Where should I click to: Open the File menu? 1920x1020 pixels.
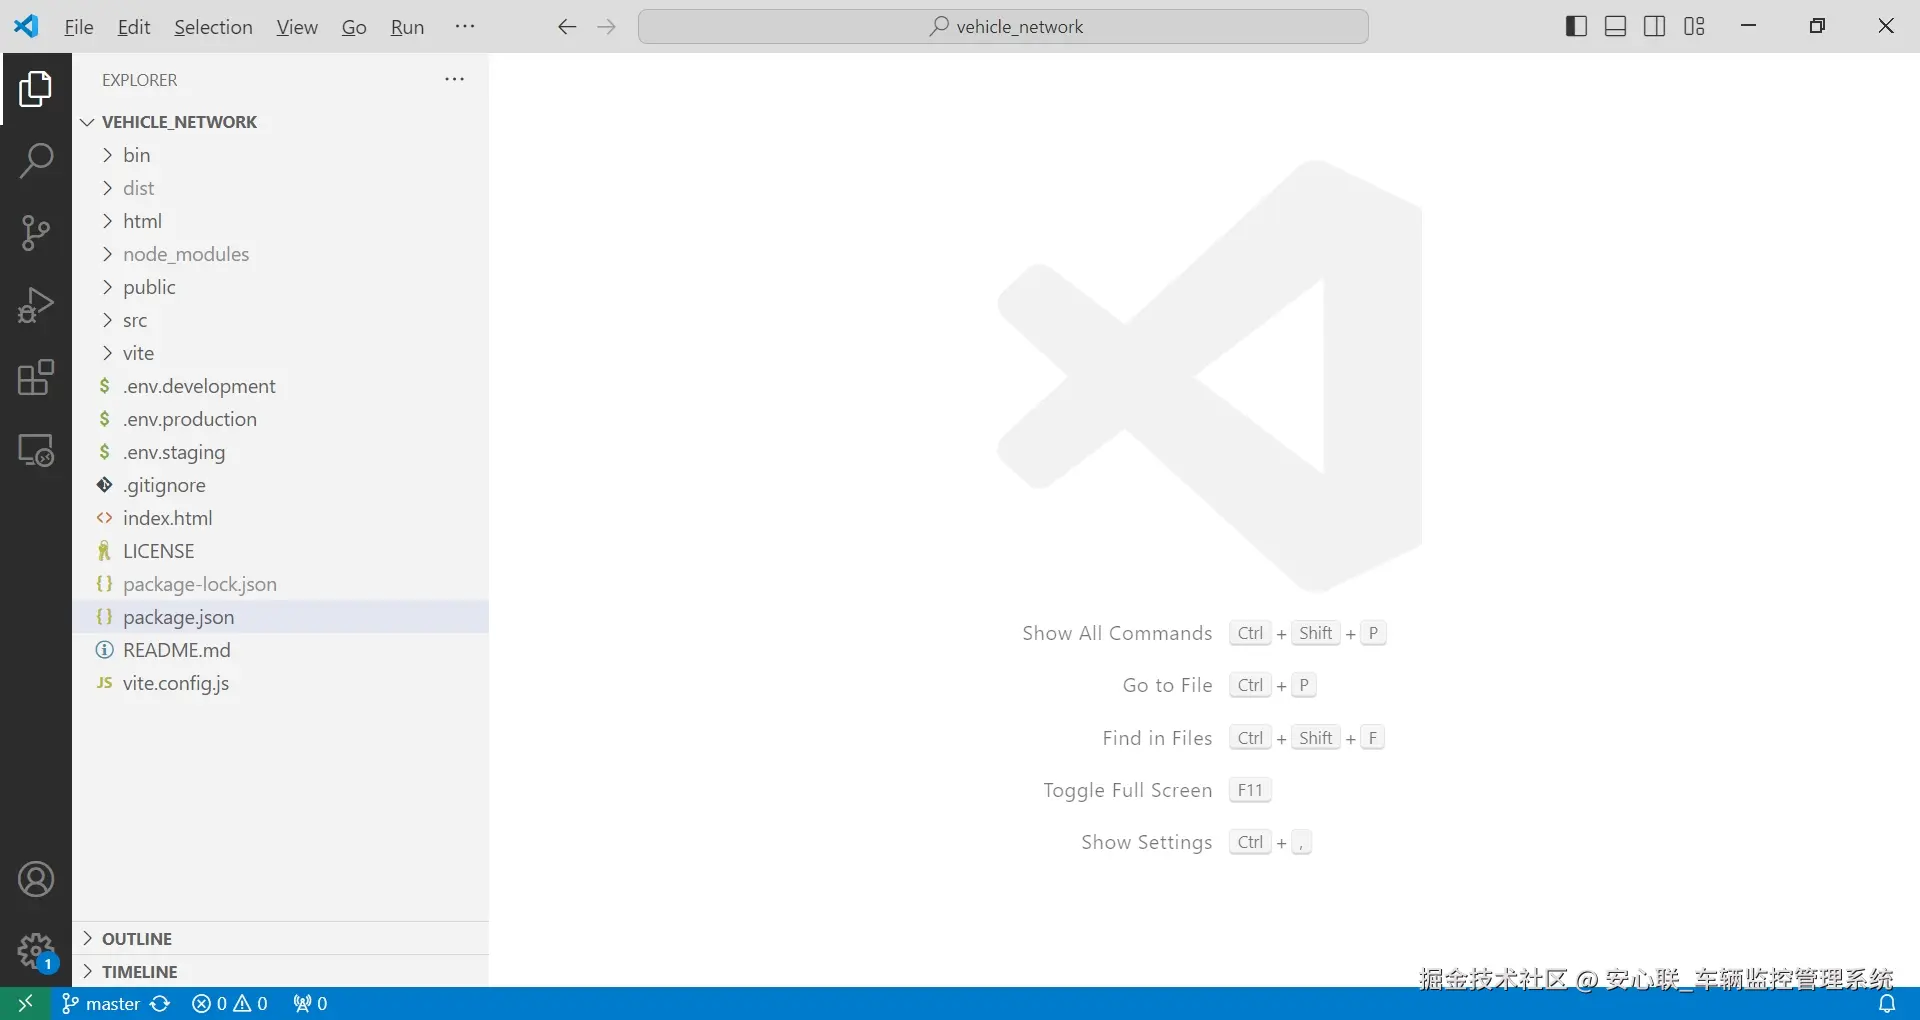(79, 27)
